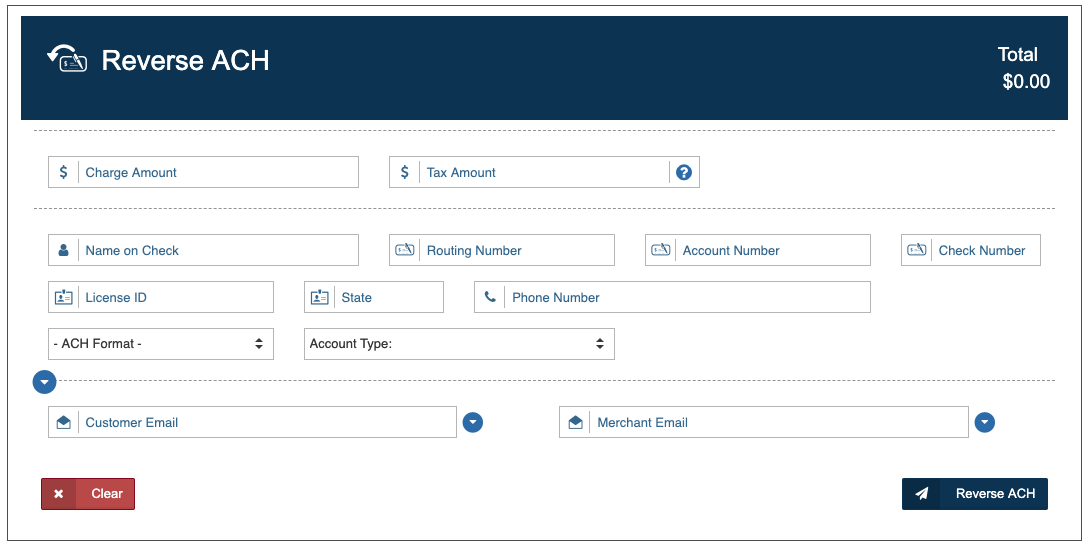1088x548 pixels.
Task: Click the Reverse ACH header check icon
Action: (67, 59)
